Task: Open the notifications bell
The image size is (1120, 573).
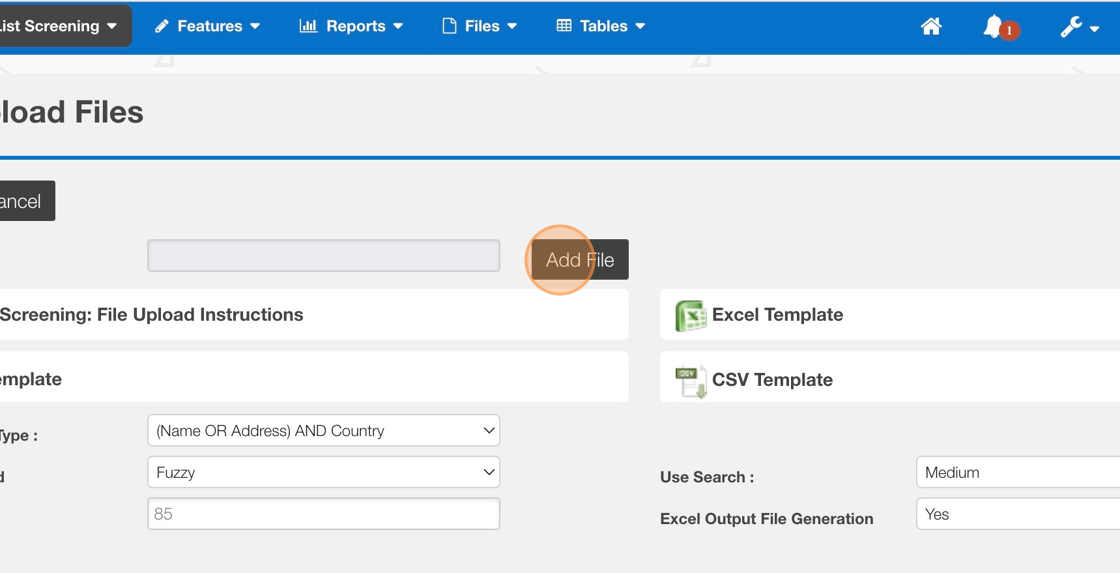Action: 994,27
